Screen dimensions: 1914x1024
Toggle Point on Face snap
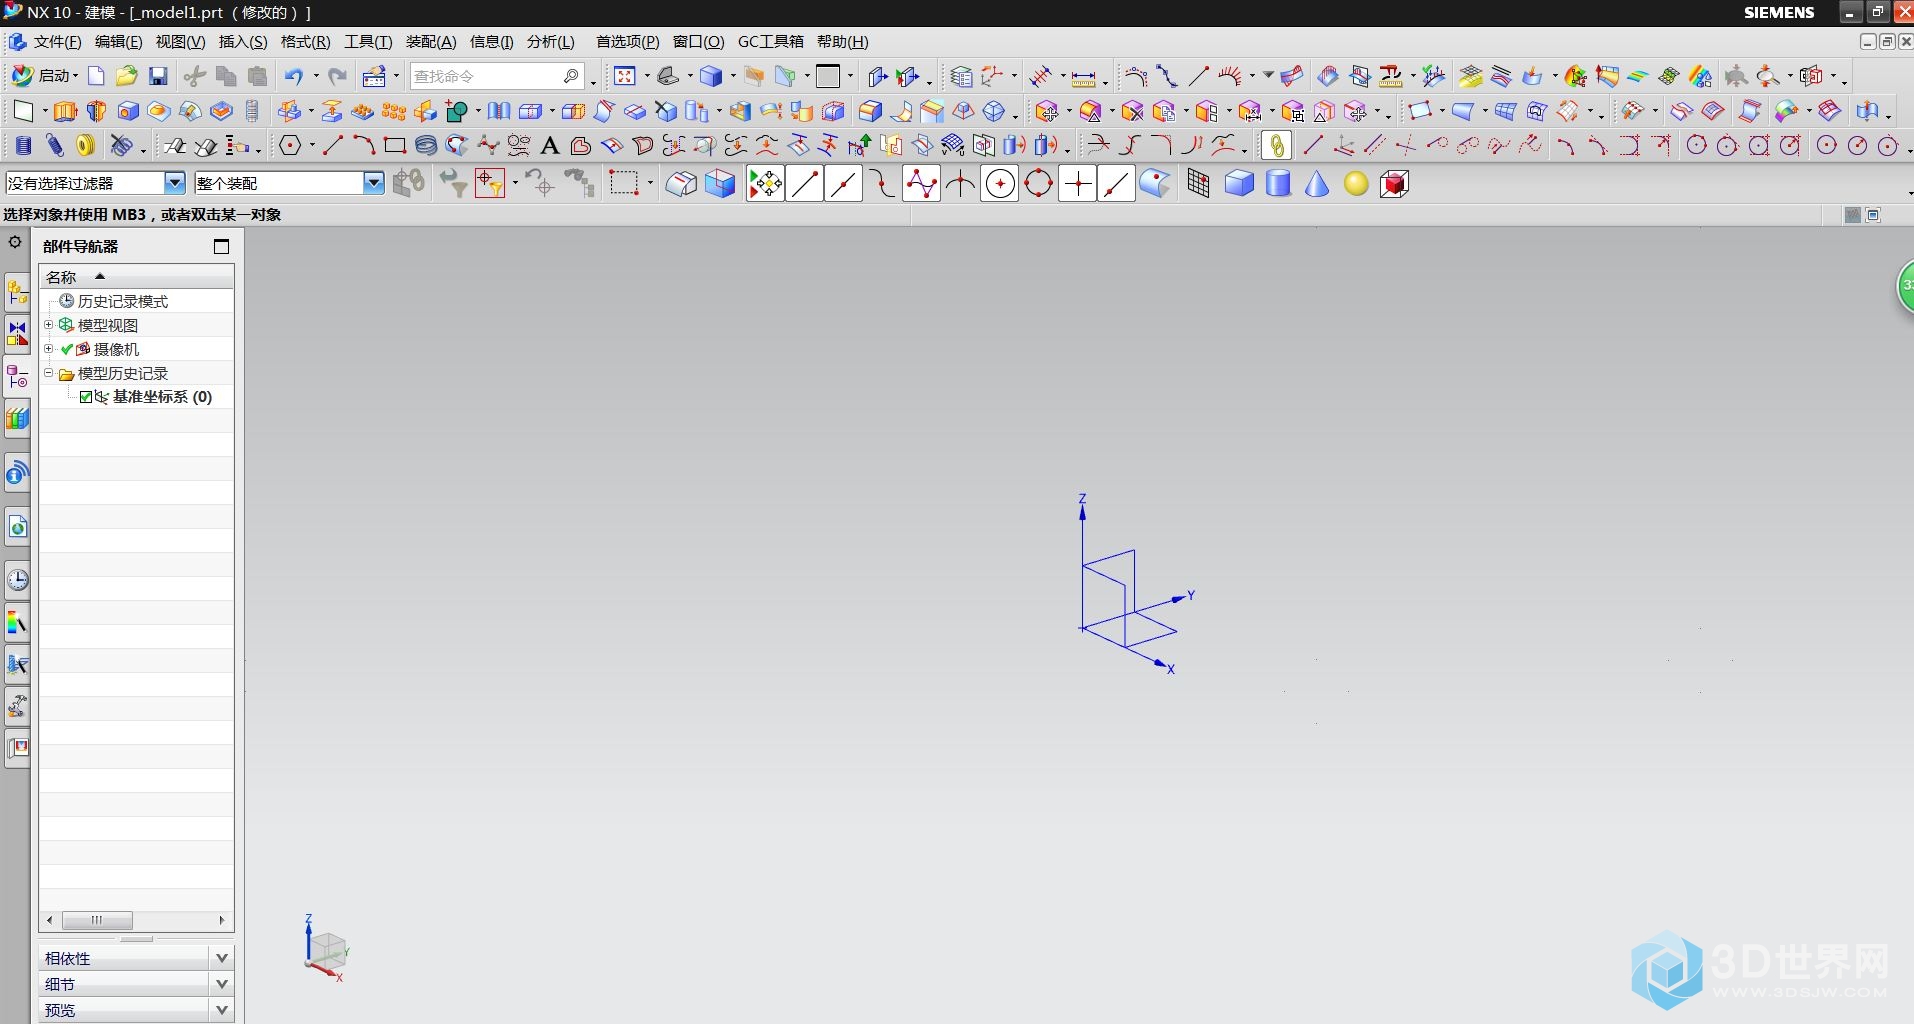pos(1155,183)
